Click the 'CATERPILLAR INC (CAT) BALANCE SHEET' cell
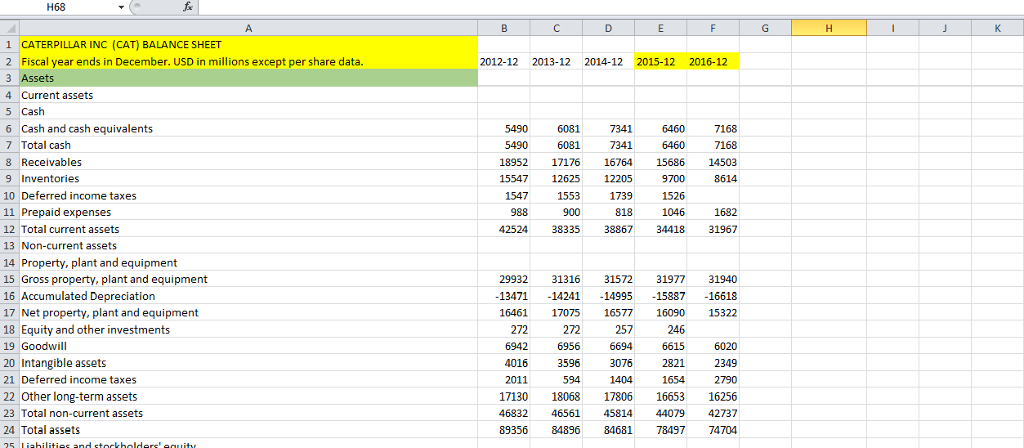1024x448 pixels. [x=248, y=44]
